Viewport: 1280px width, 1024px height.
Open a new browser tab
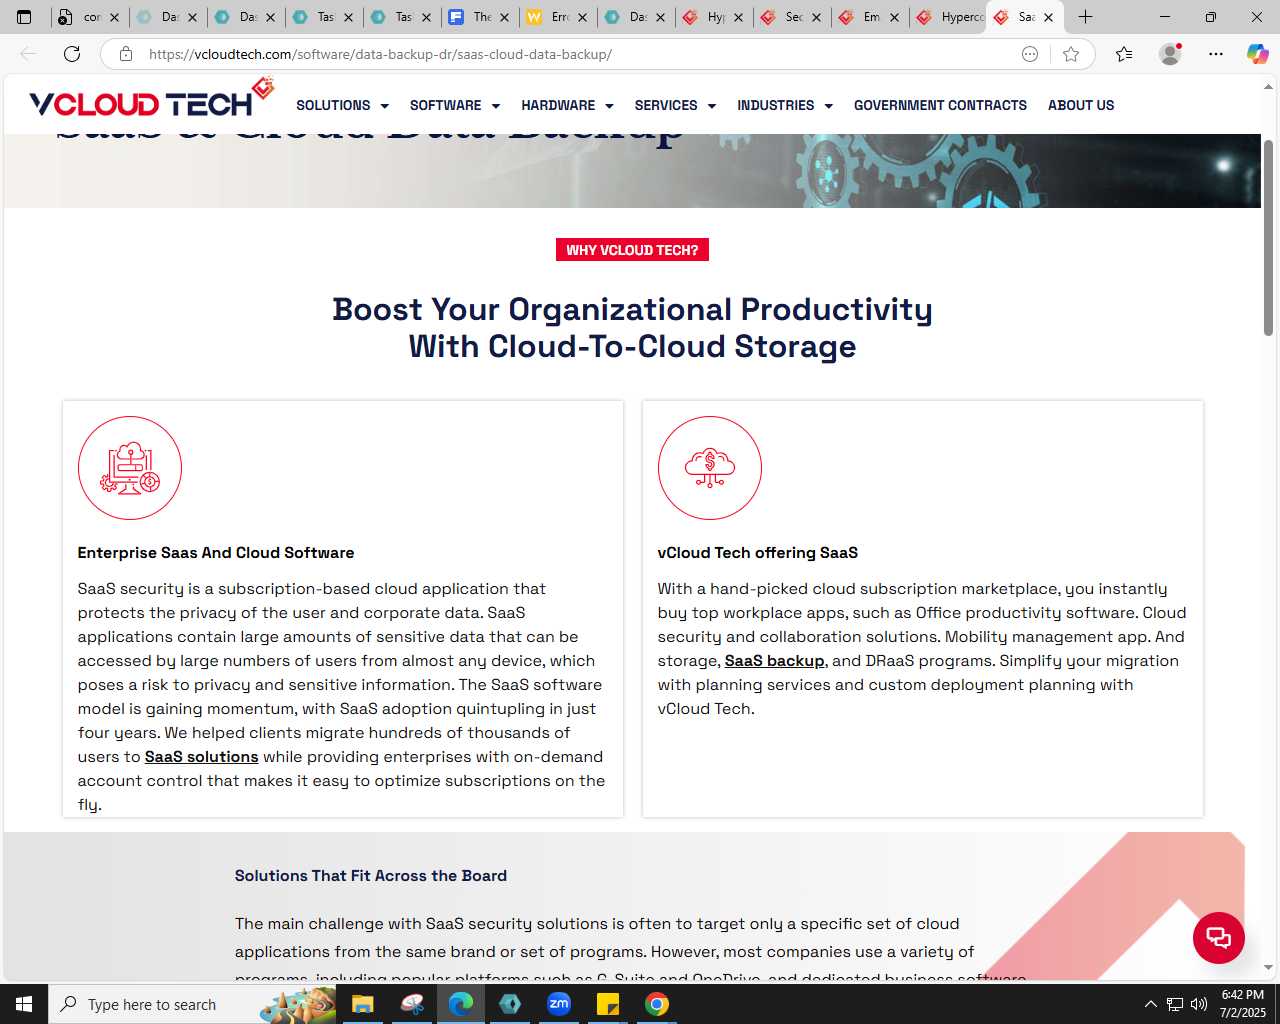tap(1086, 17)
